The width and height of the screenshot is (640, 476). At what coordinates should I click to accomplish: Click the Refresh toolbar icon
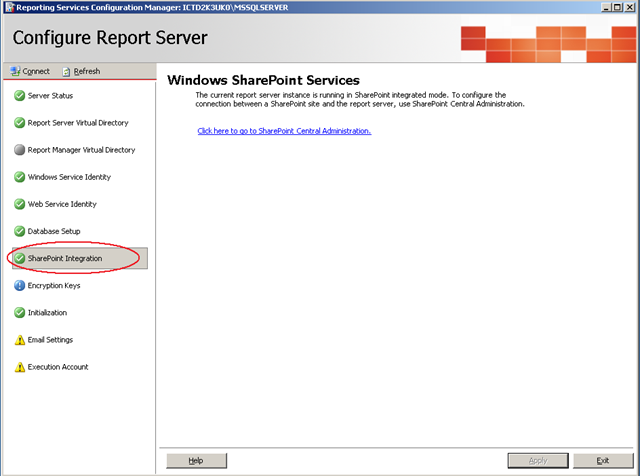[x=66, y=72]
